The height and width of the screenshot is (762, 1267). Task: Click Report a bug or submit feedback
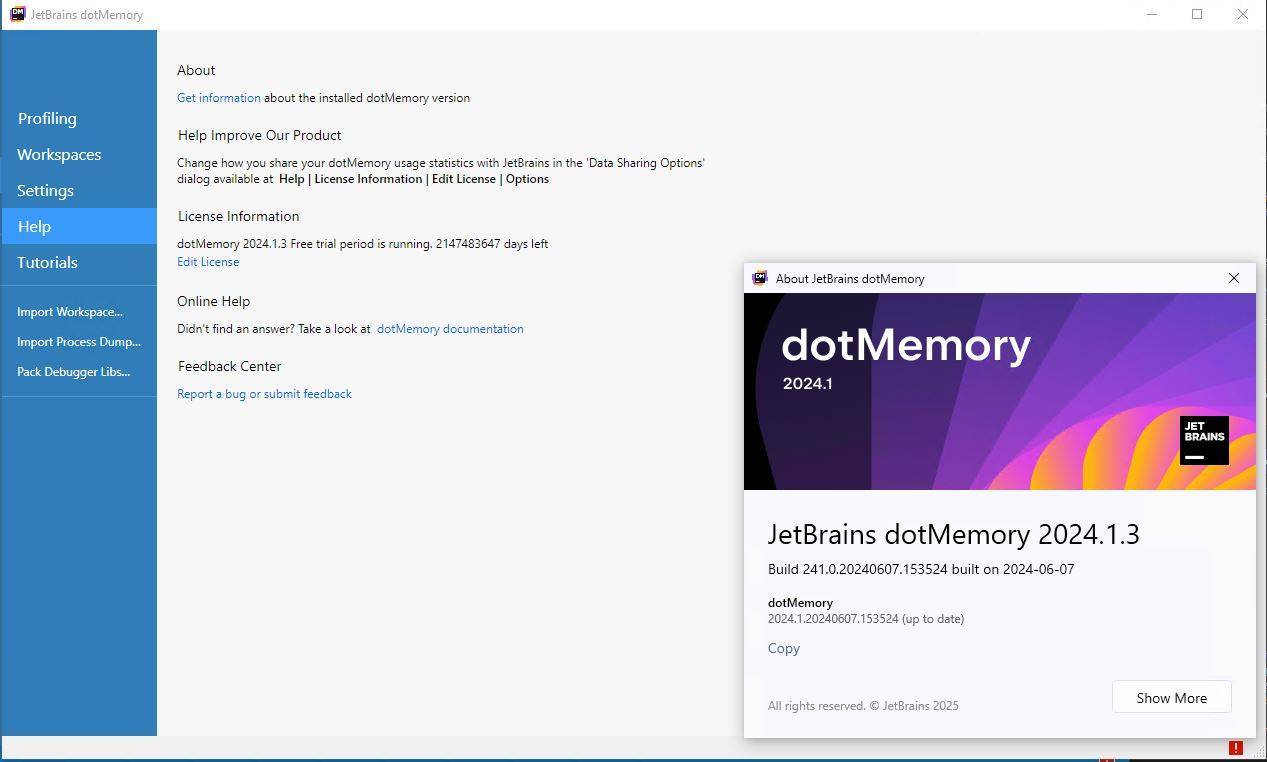[264, 394]
